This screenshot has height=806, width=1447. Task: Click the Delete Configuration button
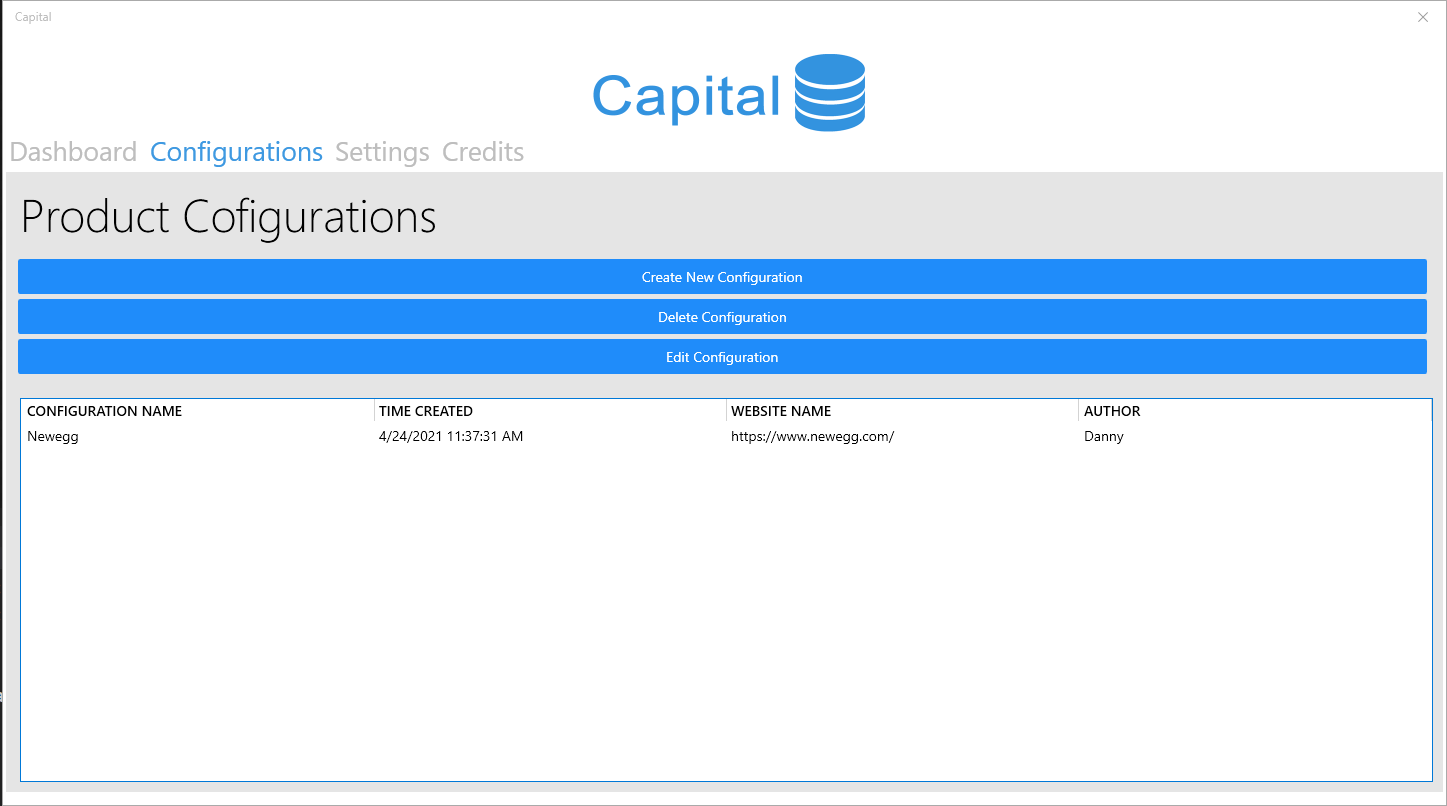pyautogui.click(x=722, y=317)
